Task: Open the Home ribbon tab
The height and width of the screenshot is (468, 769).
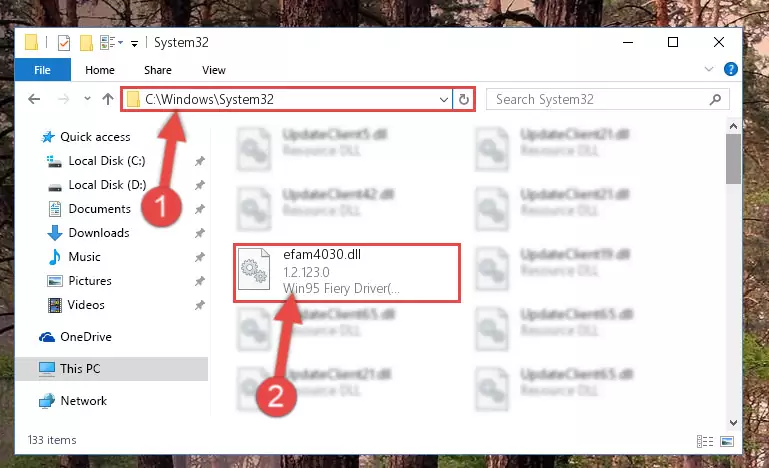Action: 100,70
